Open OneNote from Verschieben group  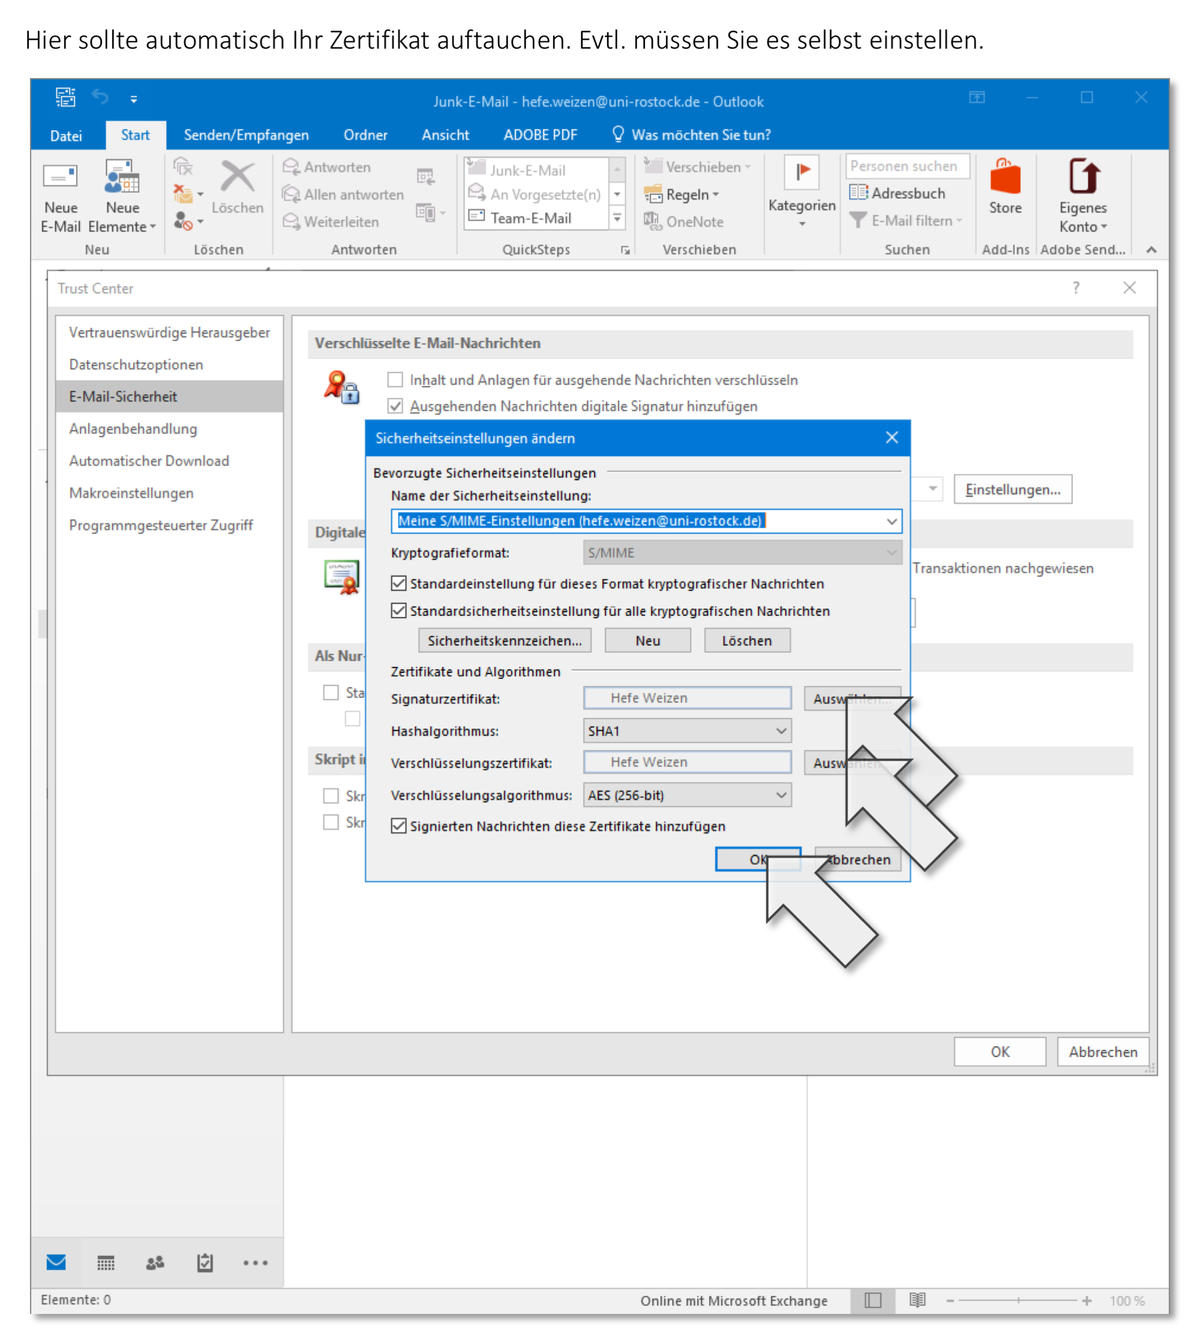pos(684,221)
